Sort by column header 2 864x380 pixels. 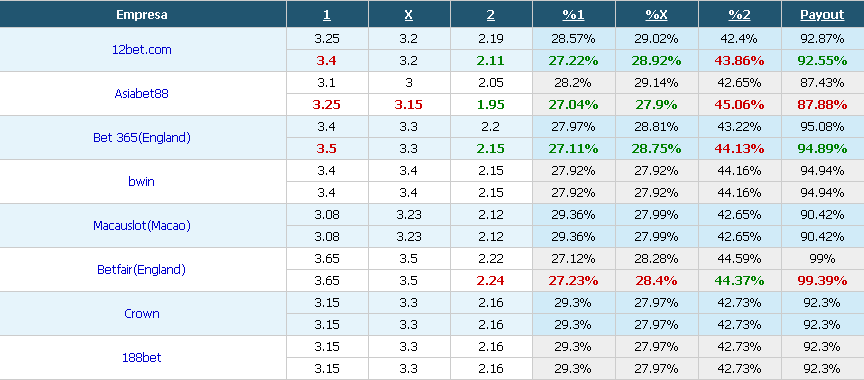(x=490, y=15)
